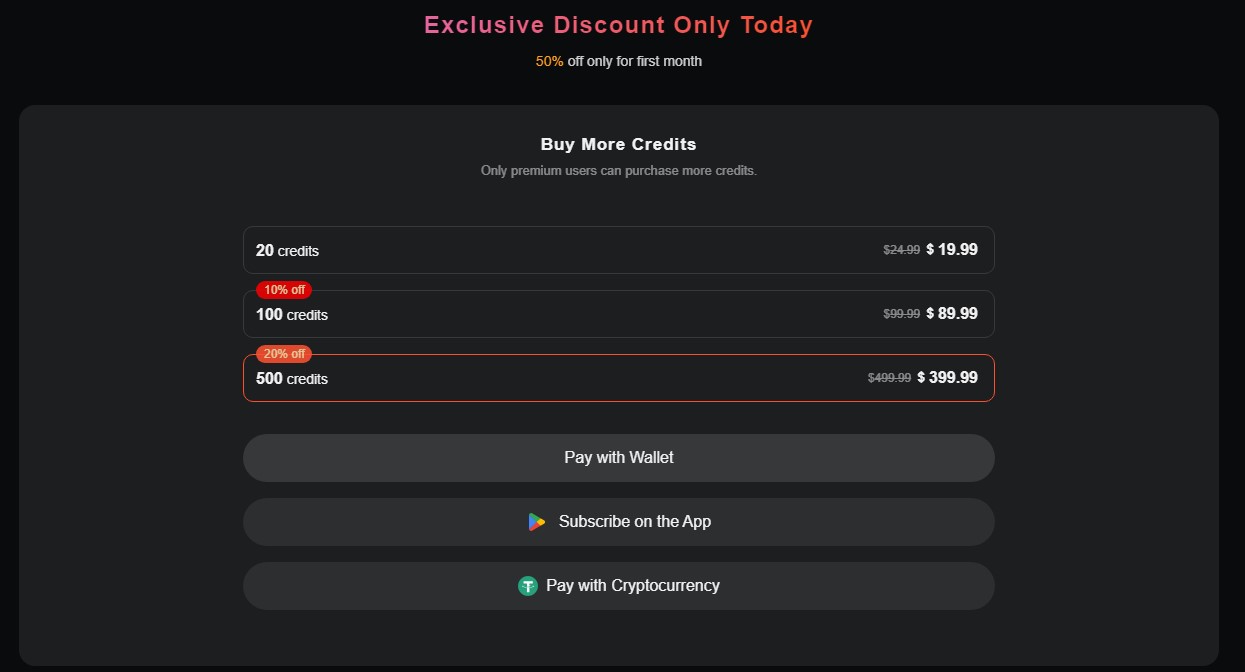Click the Exclusive Discount Only Today heading
The image size is (1245, 672).
(618, 26)
